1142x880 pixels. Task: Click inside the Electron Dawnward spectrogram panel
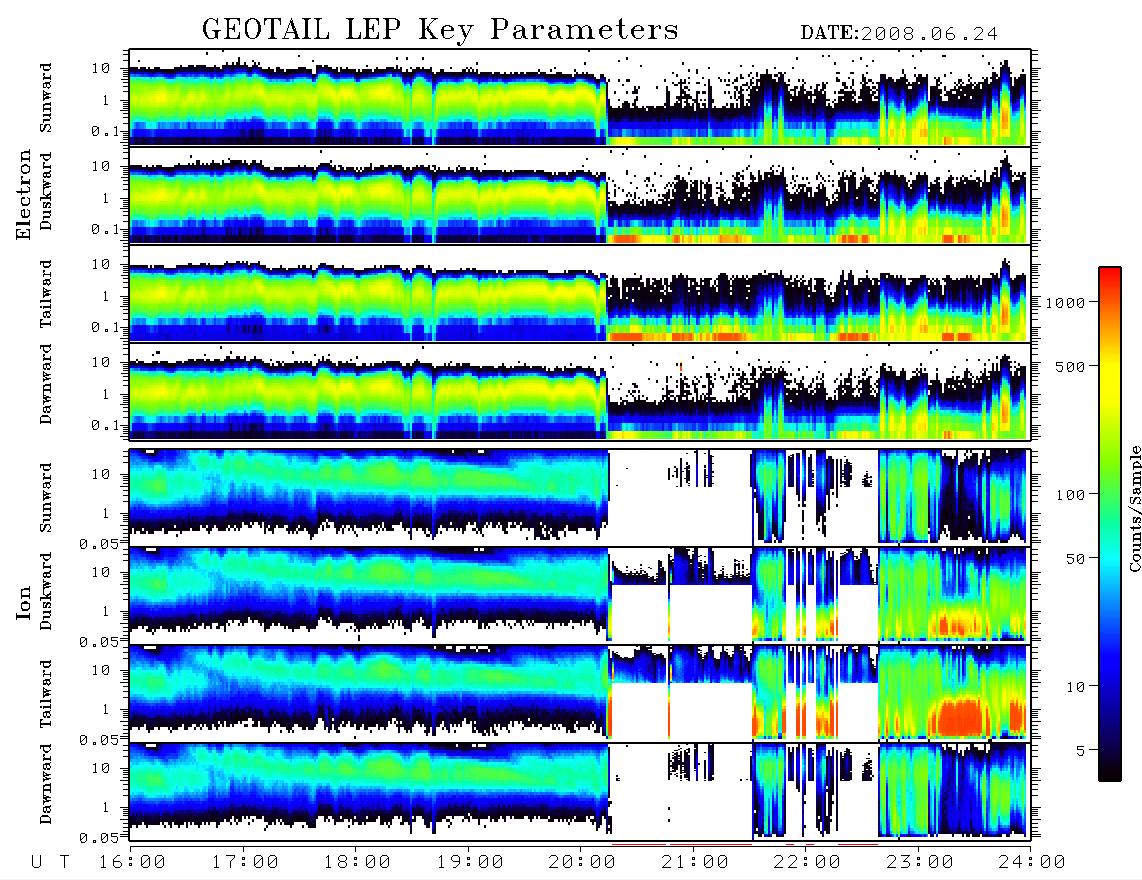pos(580,392)
